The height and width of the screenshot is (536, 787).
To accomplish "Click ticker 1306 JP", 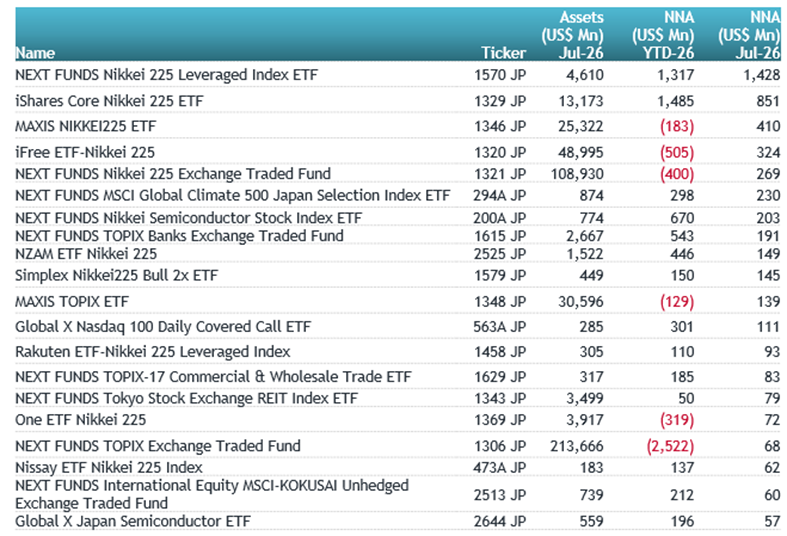I will (500, 446).
